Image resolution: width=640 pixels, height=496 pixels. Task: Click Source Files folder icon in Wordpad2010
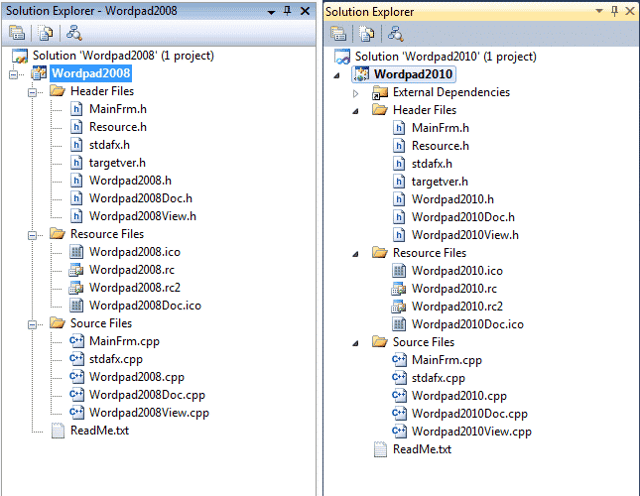coord(380,342)
